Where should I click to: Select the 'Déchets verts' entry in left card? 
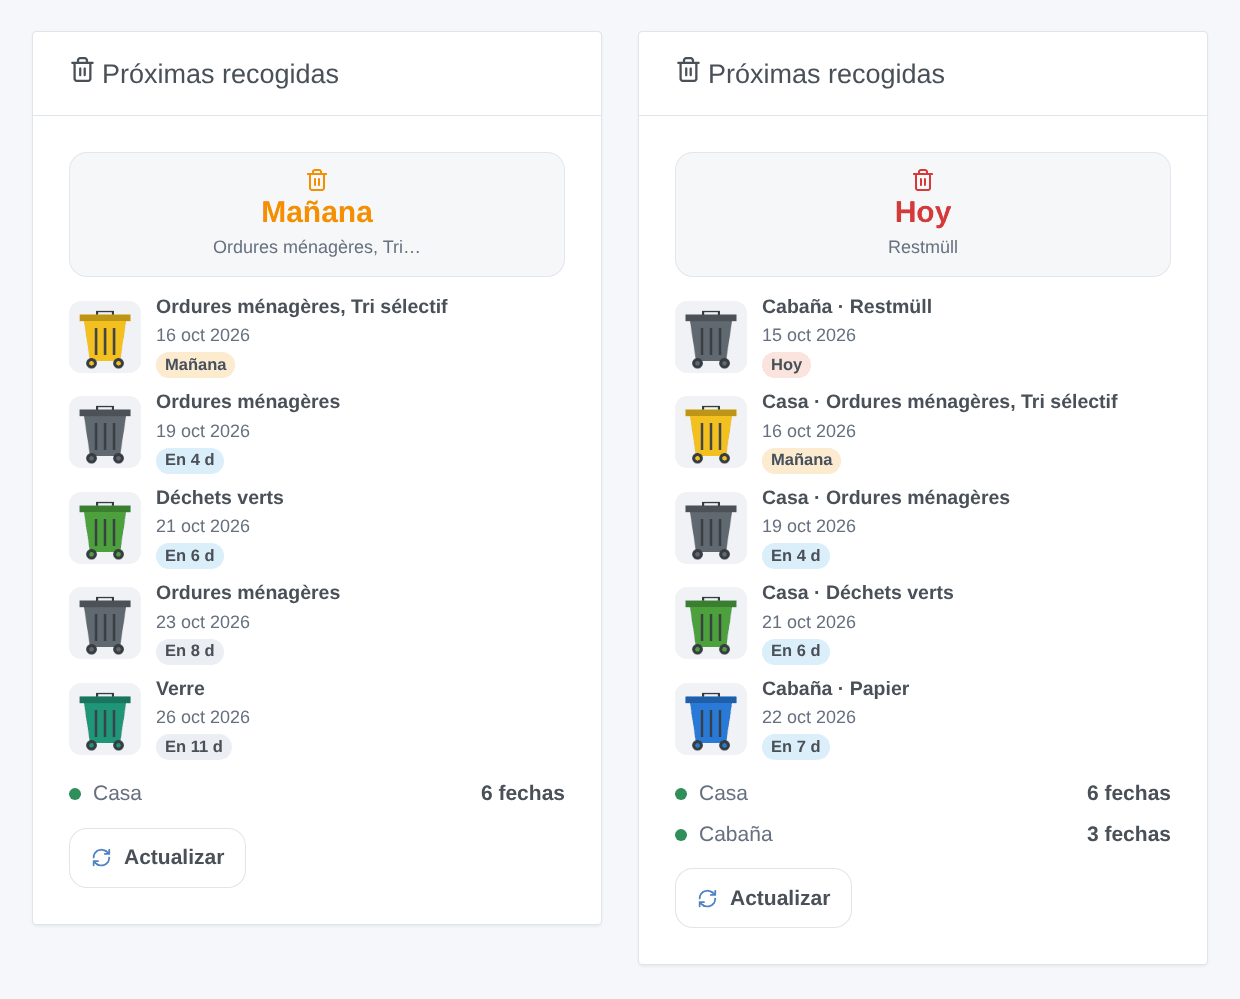(220, 498)
